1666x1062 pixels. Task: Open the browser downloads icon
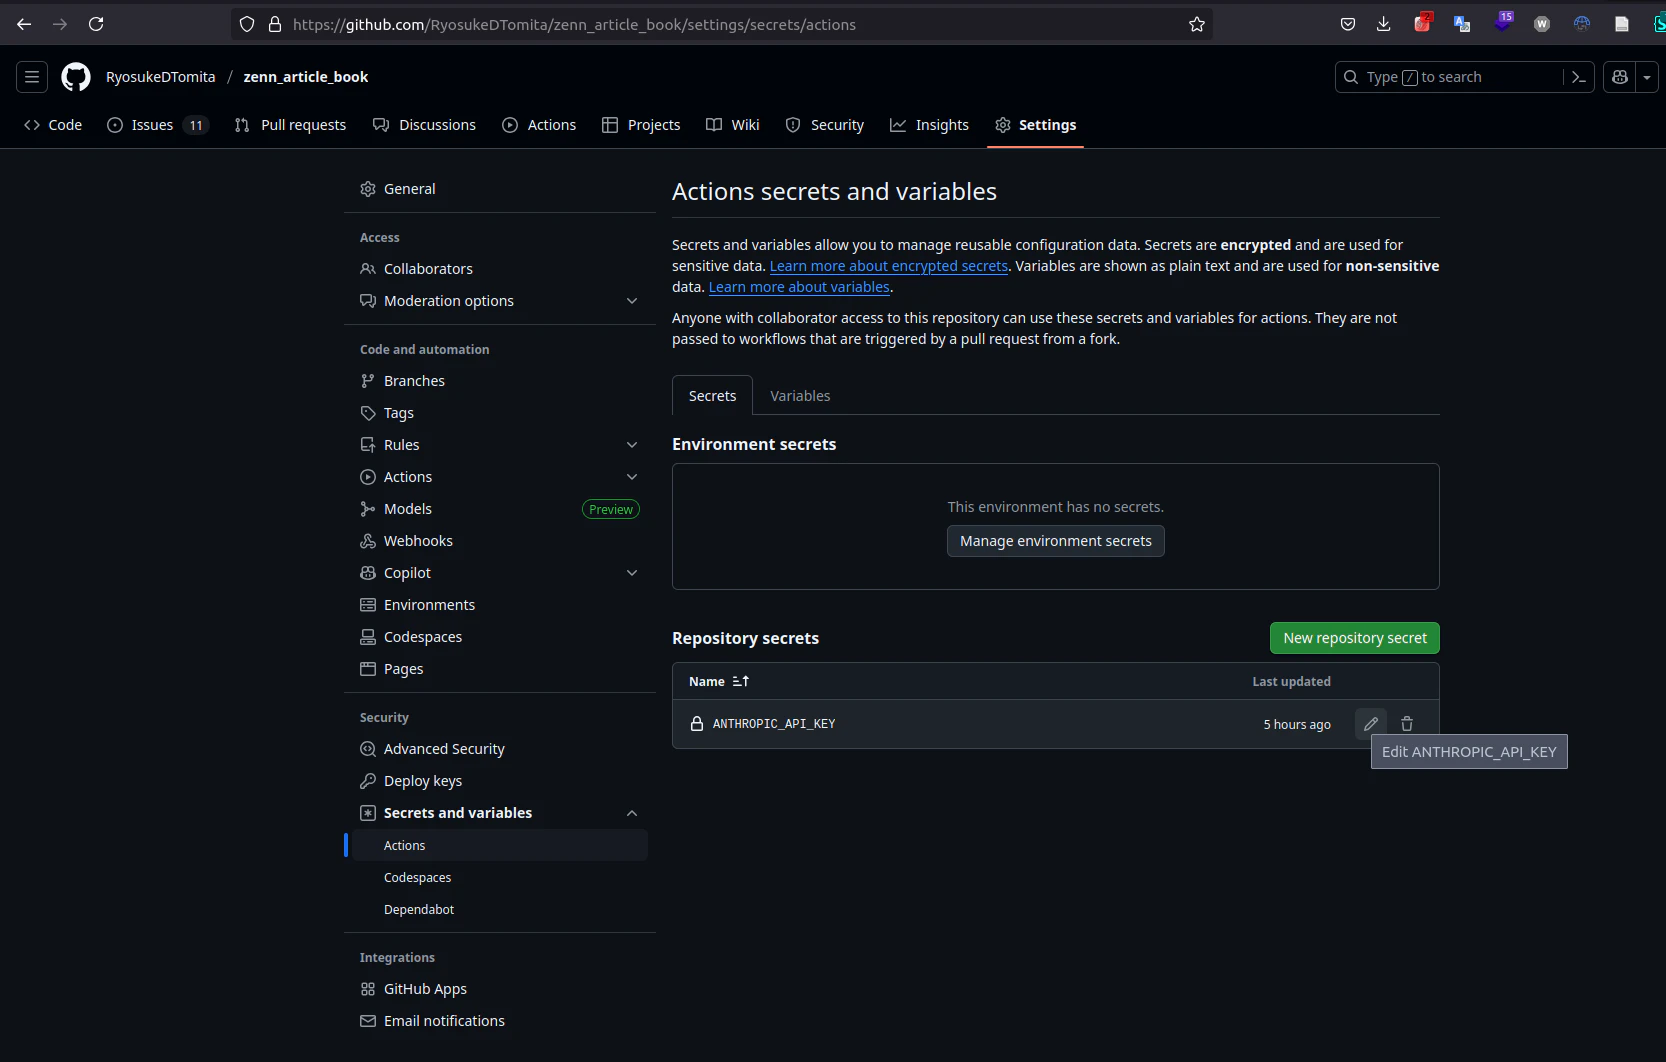(x=1384, y=24)
